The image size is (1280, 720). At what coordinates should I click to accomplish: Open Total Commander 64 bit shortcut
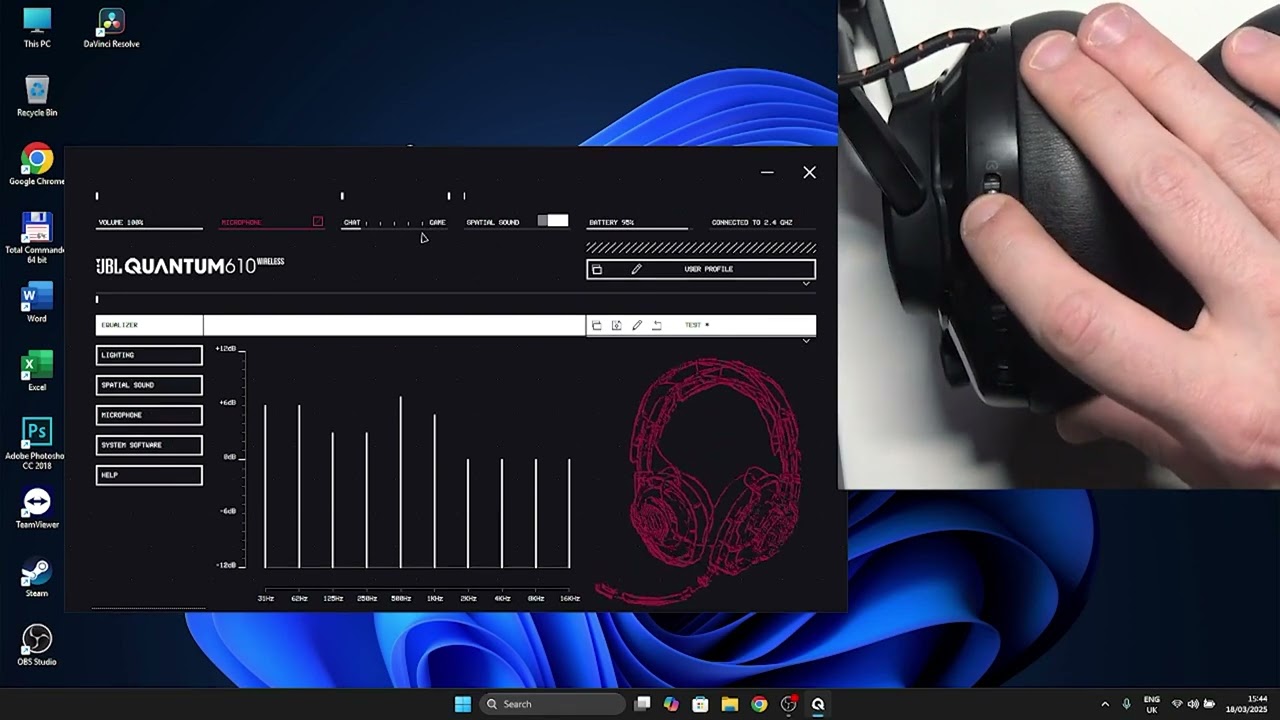[x=37, y=238]
